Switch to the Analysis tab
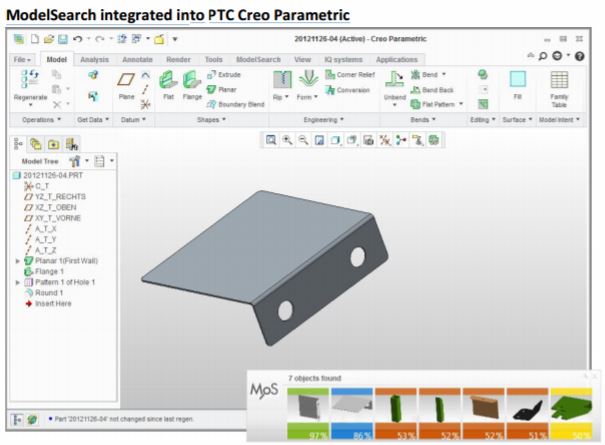 click(x=94, y=59)
